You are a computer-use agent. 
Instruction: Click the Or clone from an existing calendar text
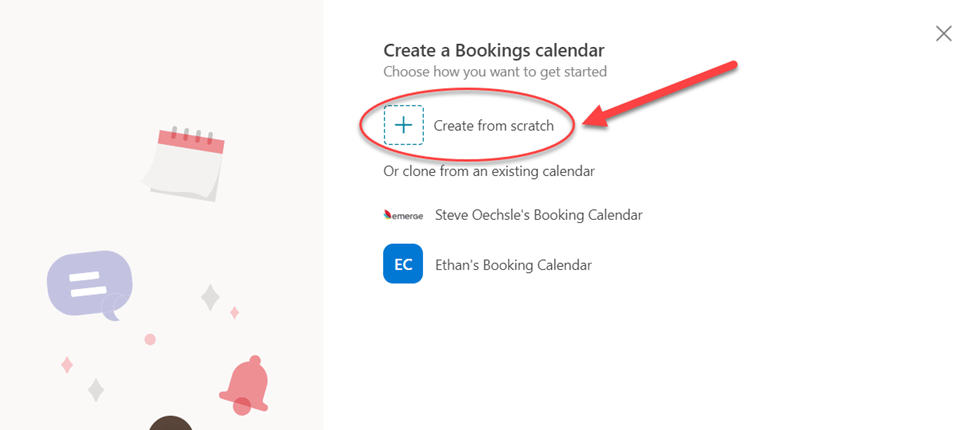(x=489, y=171)
